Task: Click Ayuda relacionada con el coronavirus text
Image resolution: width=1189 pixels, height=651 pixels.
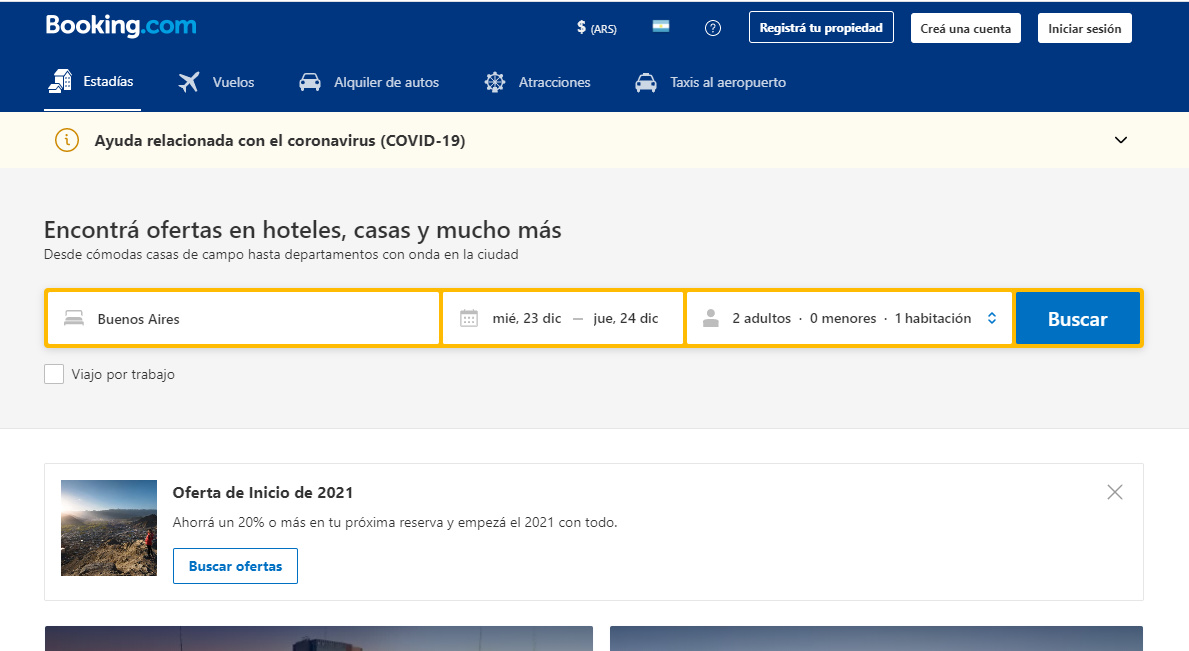Action: pos(280,140)
